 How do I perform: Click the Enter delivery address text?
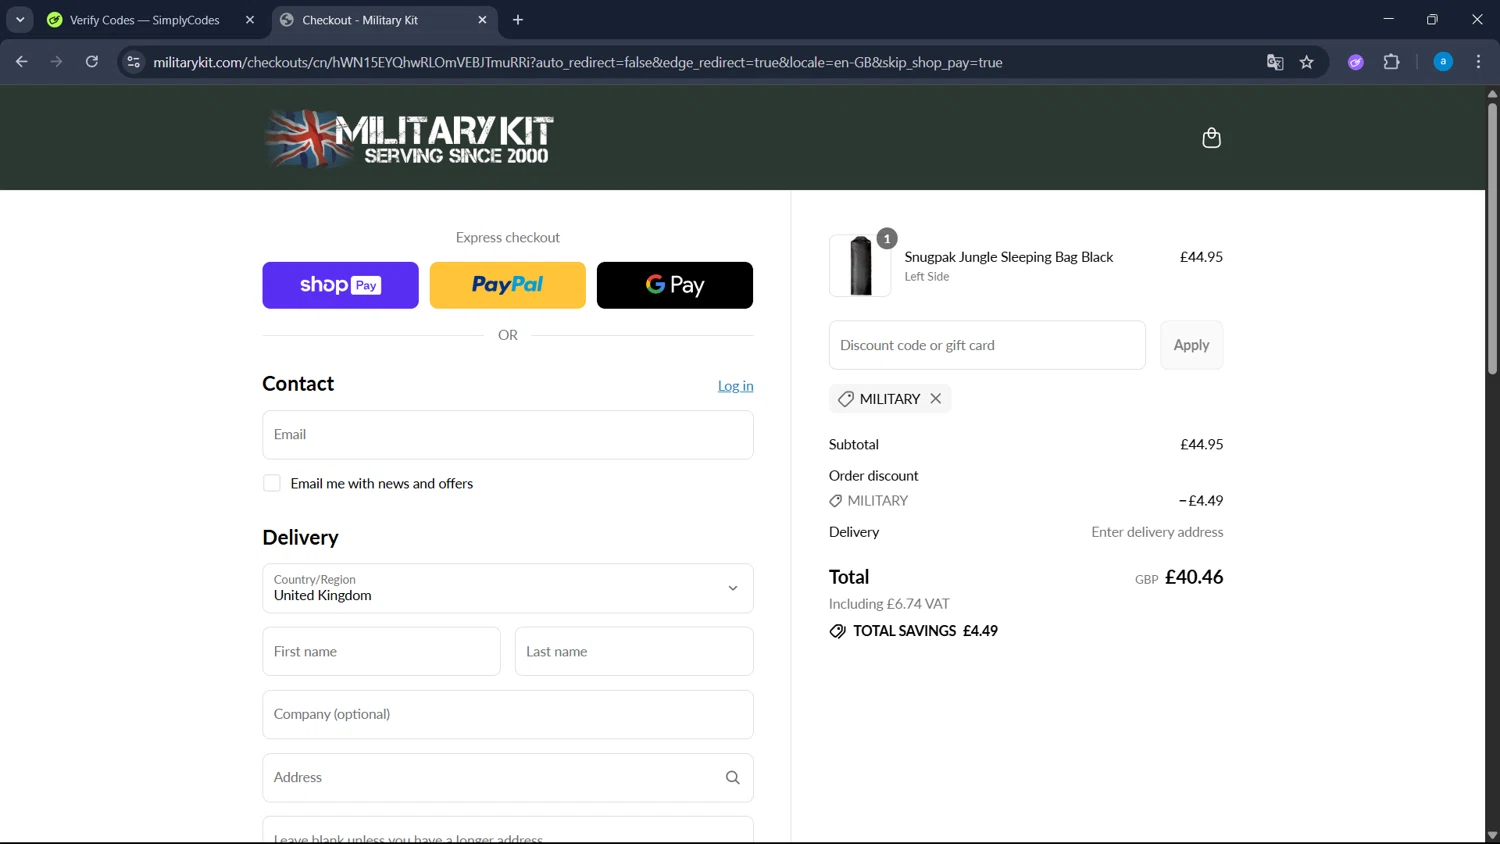(x=1157, y=532)
